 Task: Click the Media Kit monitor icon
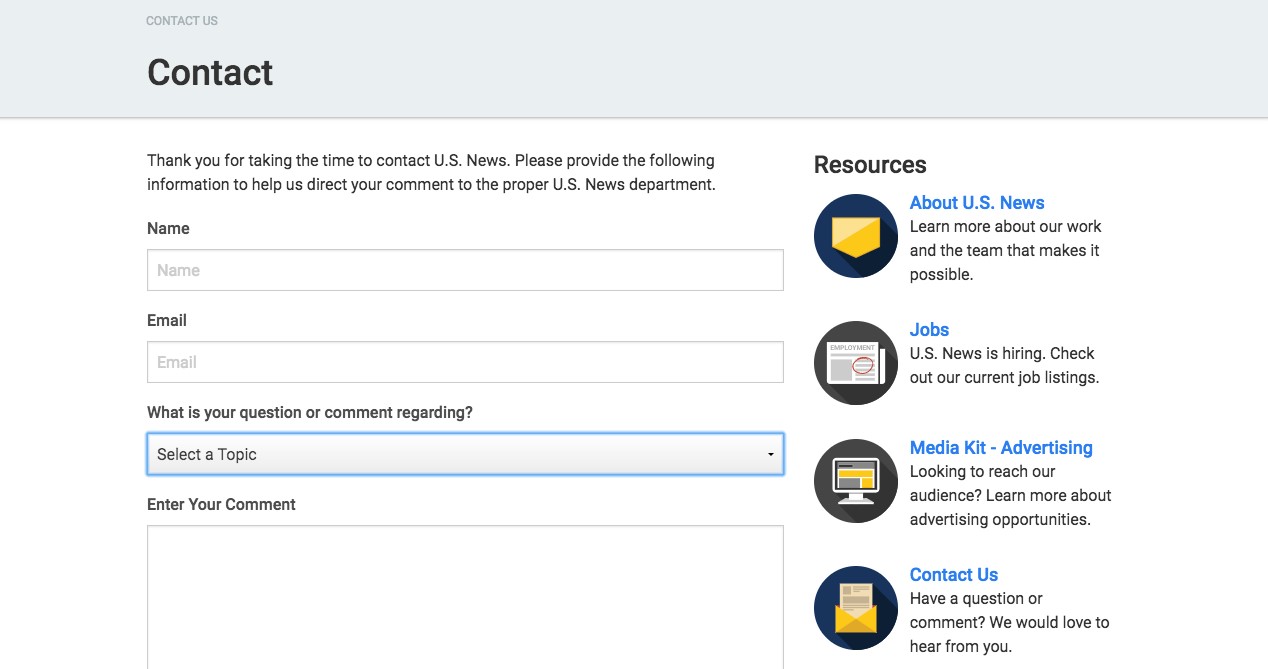point(856,481)
